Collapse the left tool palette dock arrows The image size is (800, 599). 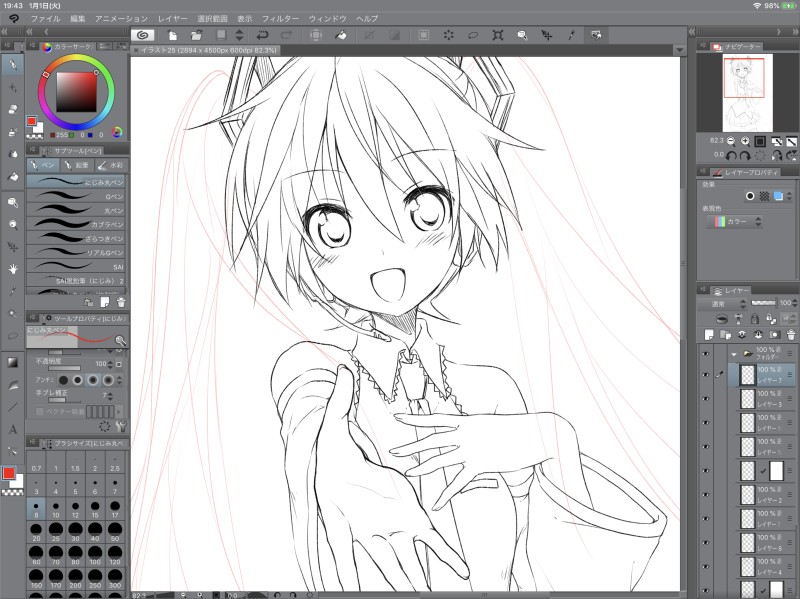pos(5,32)
